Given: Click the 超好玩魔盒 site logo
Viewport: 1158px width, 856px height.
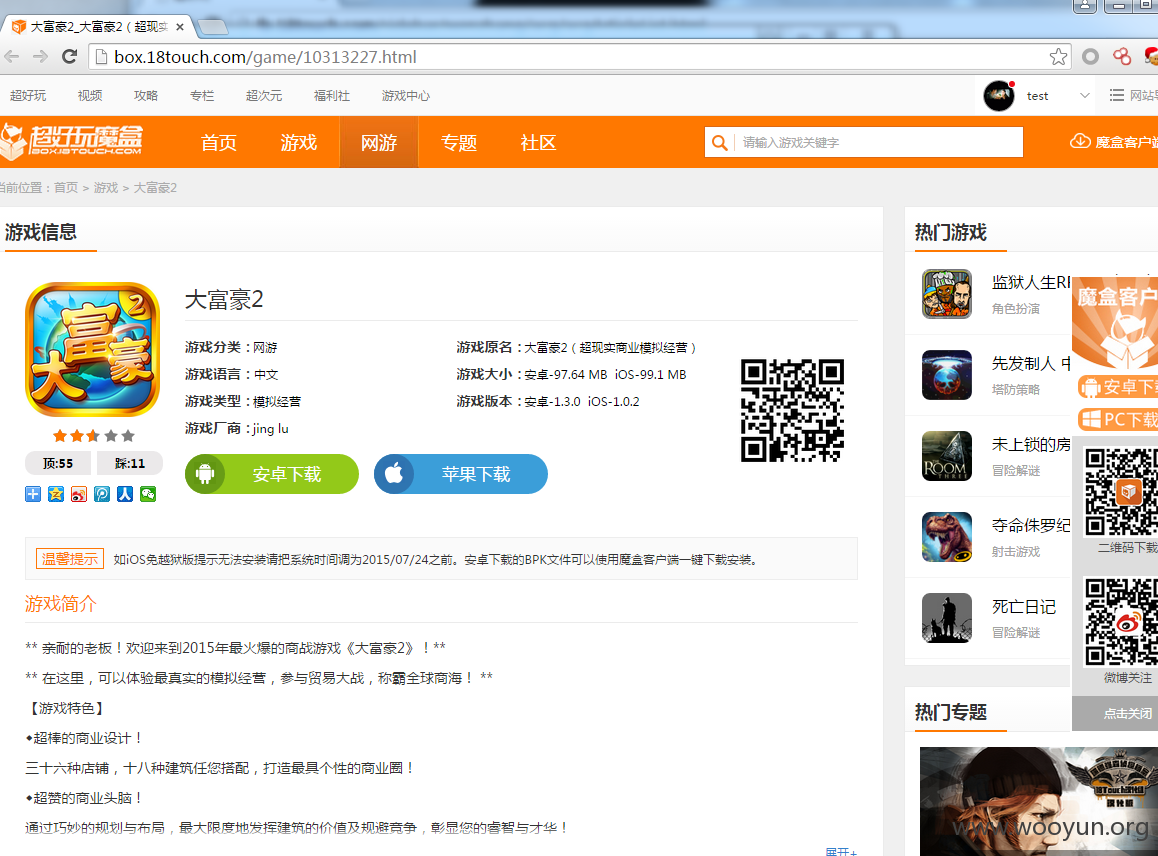Looking at the screenshot, I should [72, 142].
